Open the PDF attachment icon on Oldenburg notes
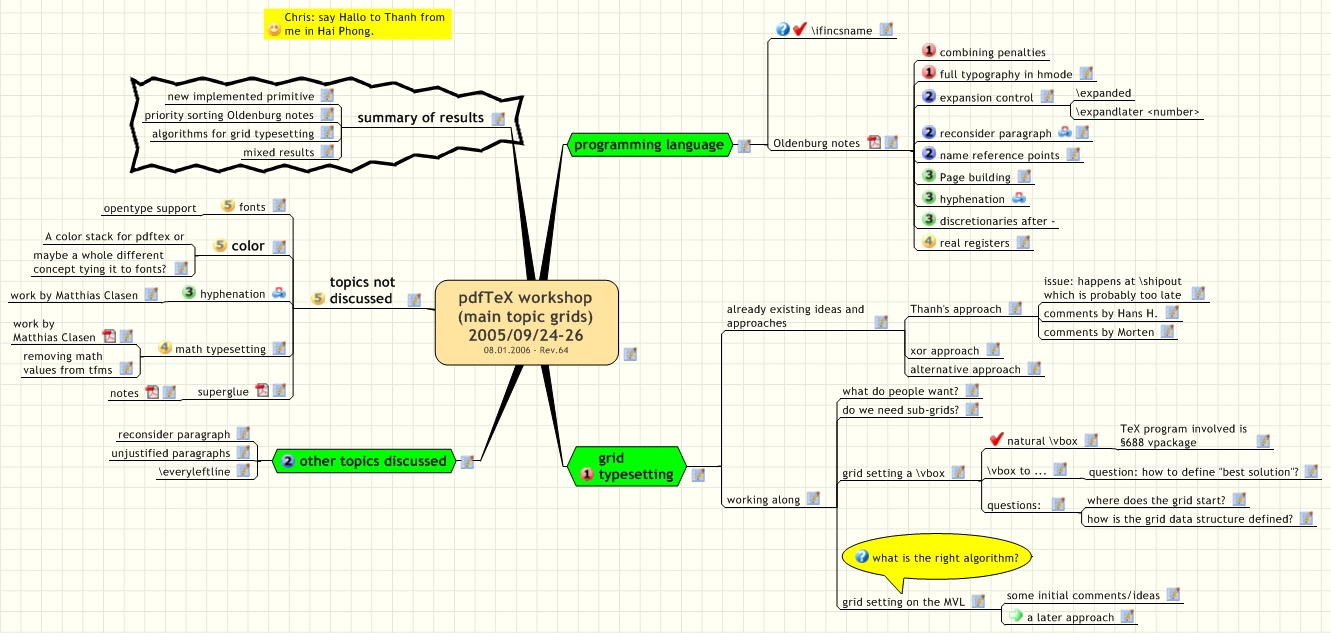This screenshot has width=1331, height=633. pos(873,143)
